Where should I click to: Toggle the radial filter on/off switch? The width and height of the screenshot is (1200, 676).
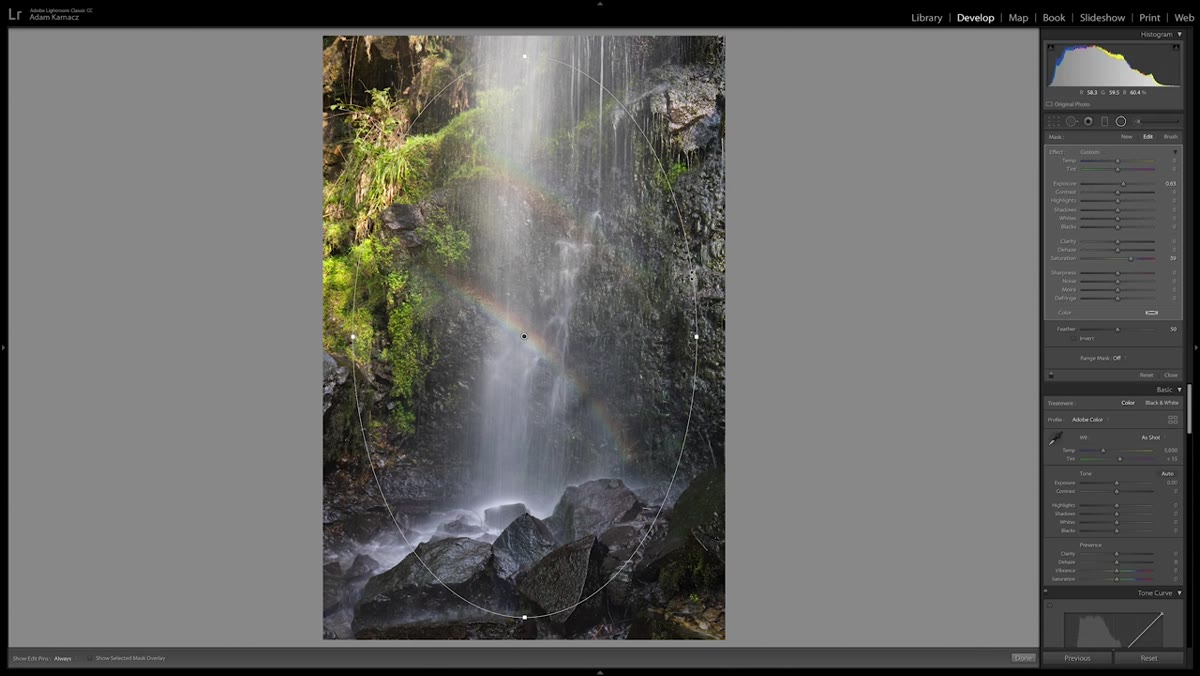pos(1050,375)
